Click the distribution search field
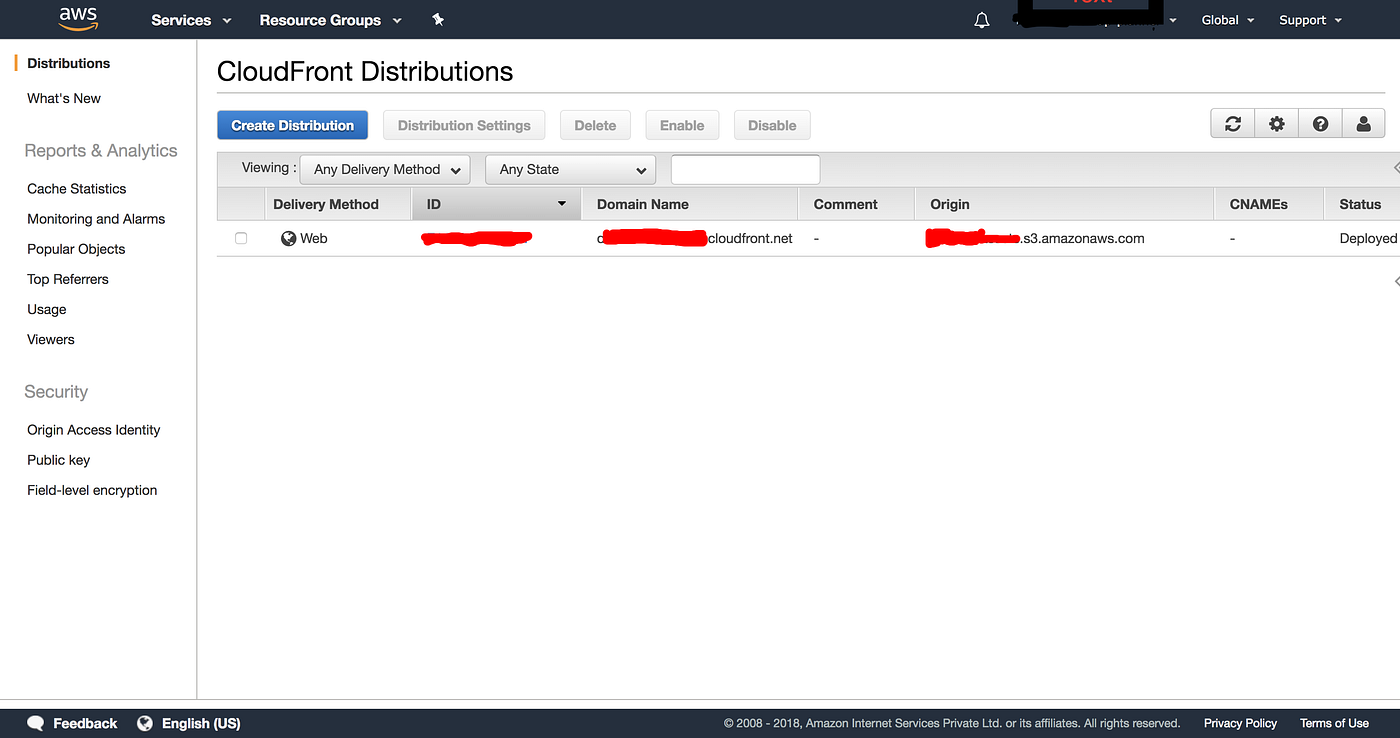Image resolution: width=1400 pixels, height=738 pixels. (x=744, y=169)
